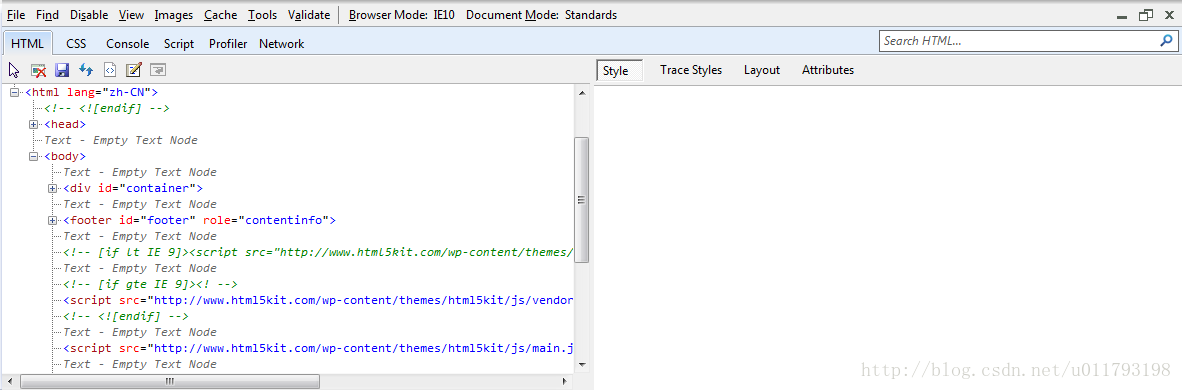This screenshot has width=1182, height=390.
Task: Open the Tools menu
Action: (x=262, y=15)
